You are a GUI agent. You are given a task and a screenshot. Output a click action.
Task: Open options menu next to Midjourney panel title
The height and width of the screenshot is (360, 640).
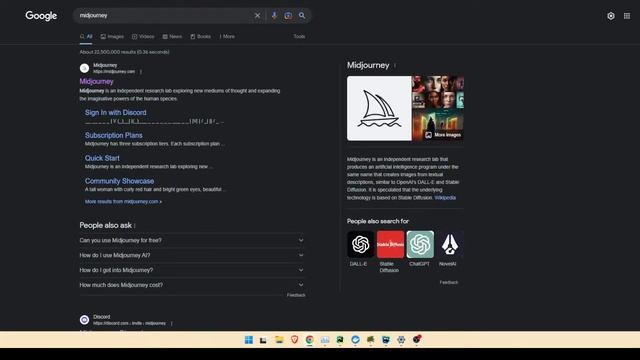[x=395, y=65]
